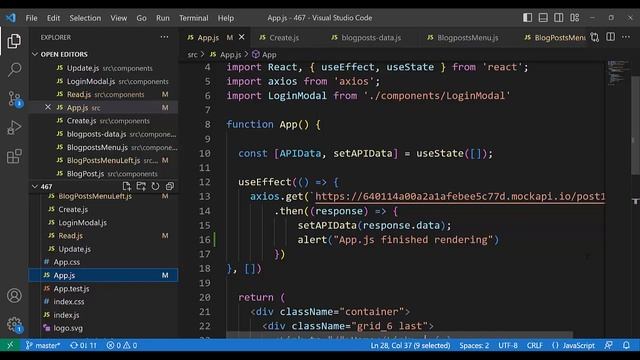The height and width of the screenshot is (360, 640).
Task: Click the New Folder icon in 467 folder header
Action: (141, 186)
